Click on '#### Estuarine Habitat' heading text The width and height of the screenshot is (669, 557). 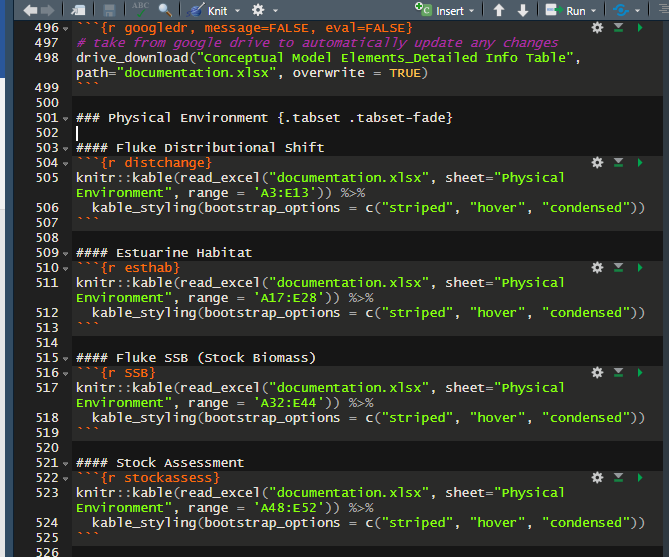pos(164,253)
